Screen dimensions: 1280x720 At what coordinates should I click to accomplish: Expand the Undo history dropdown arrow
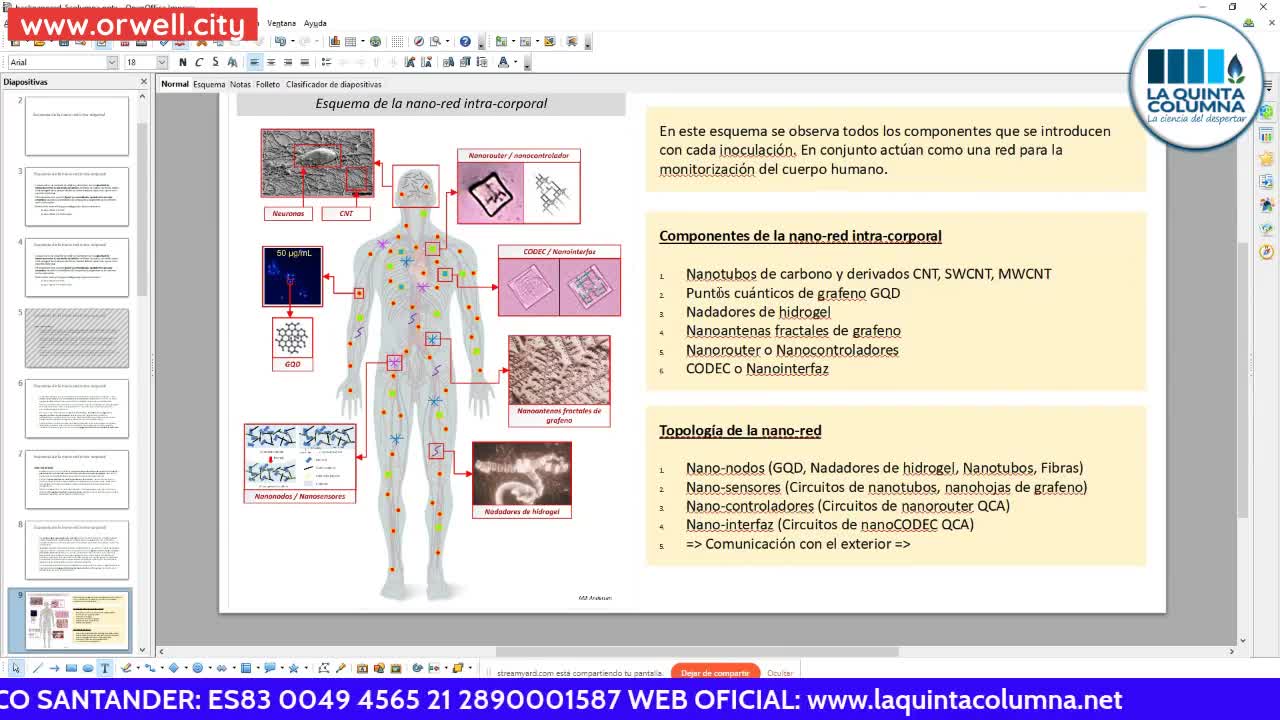click(x=292, y=41)
